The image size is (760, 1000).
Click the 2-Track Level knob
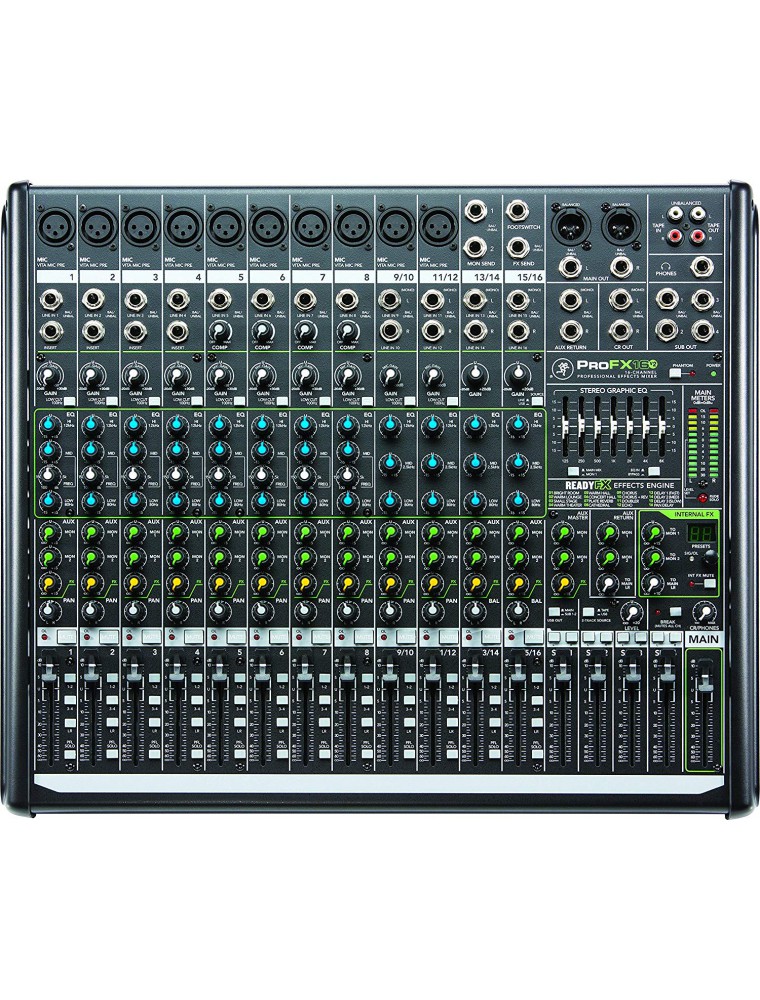[632, 610]
